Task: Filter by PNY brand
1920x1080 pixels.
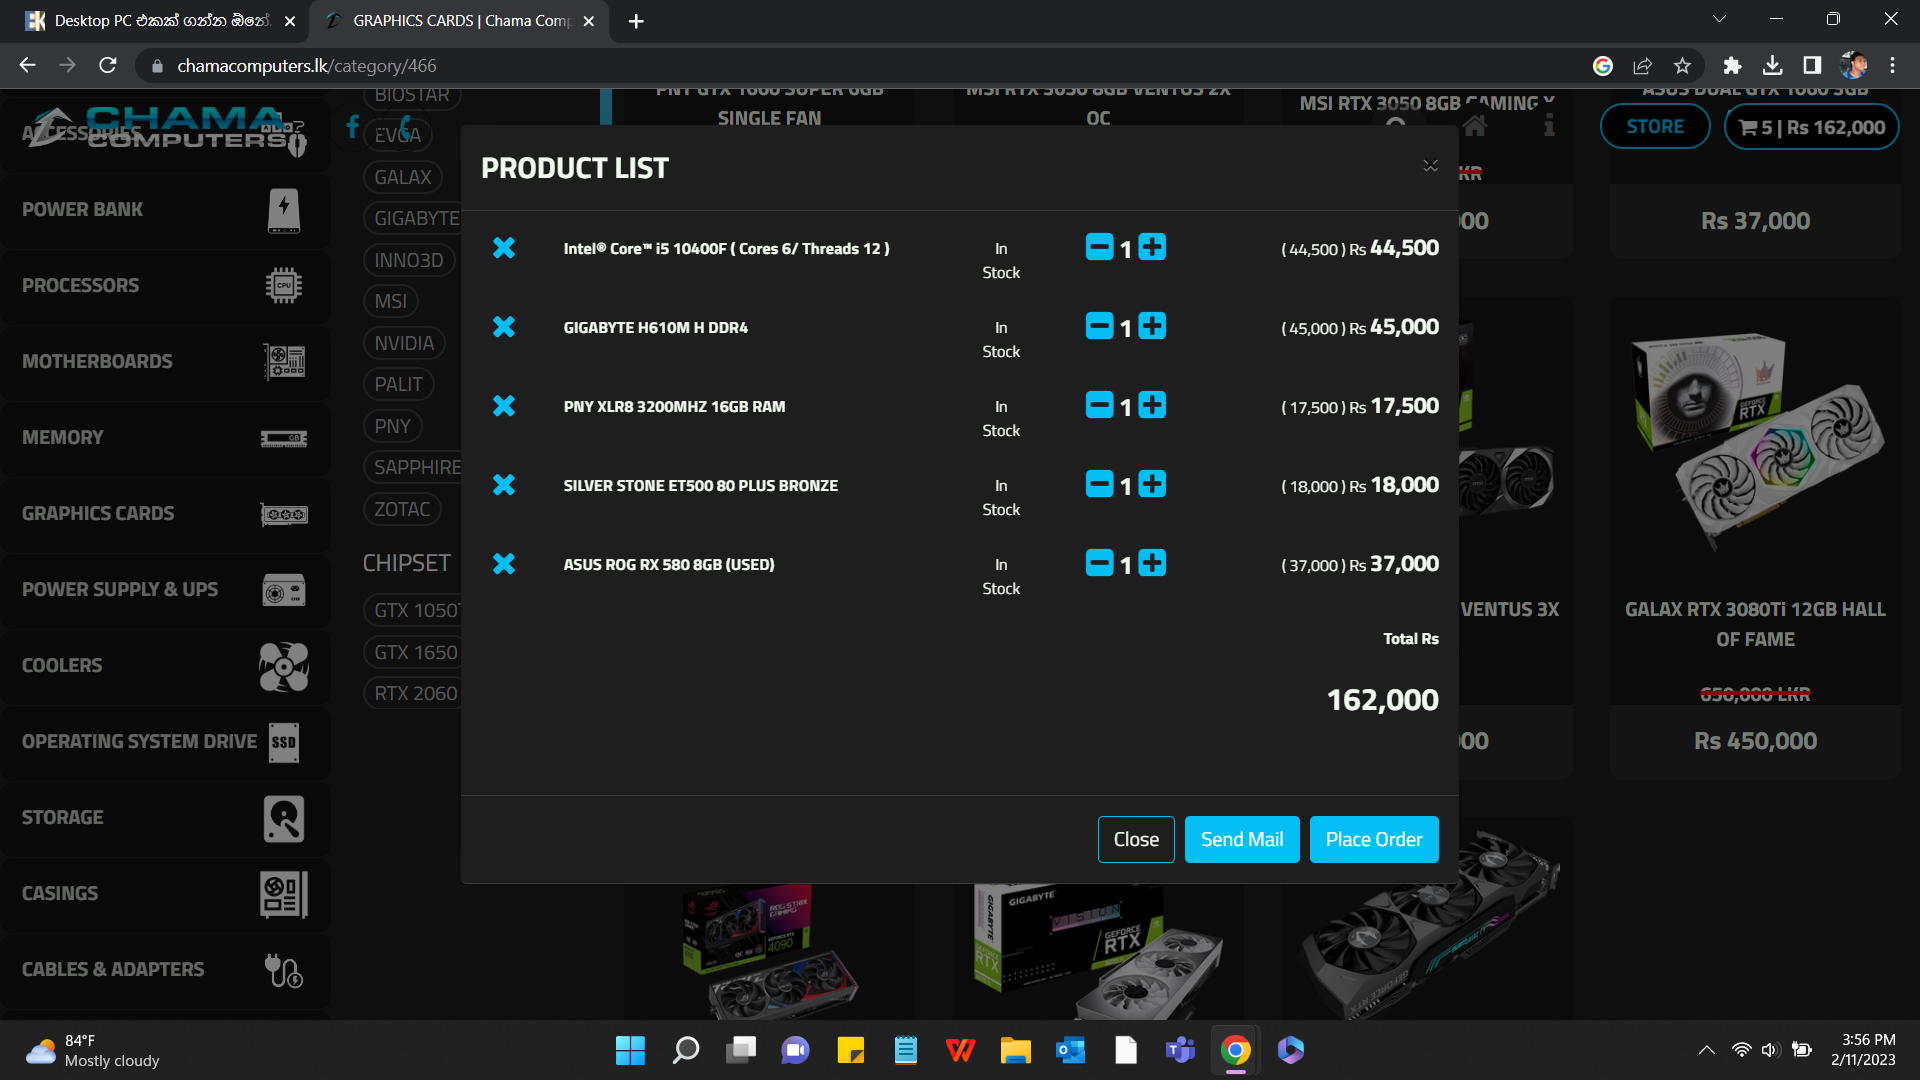Action: [393, 426]
